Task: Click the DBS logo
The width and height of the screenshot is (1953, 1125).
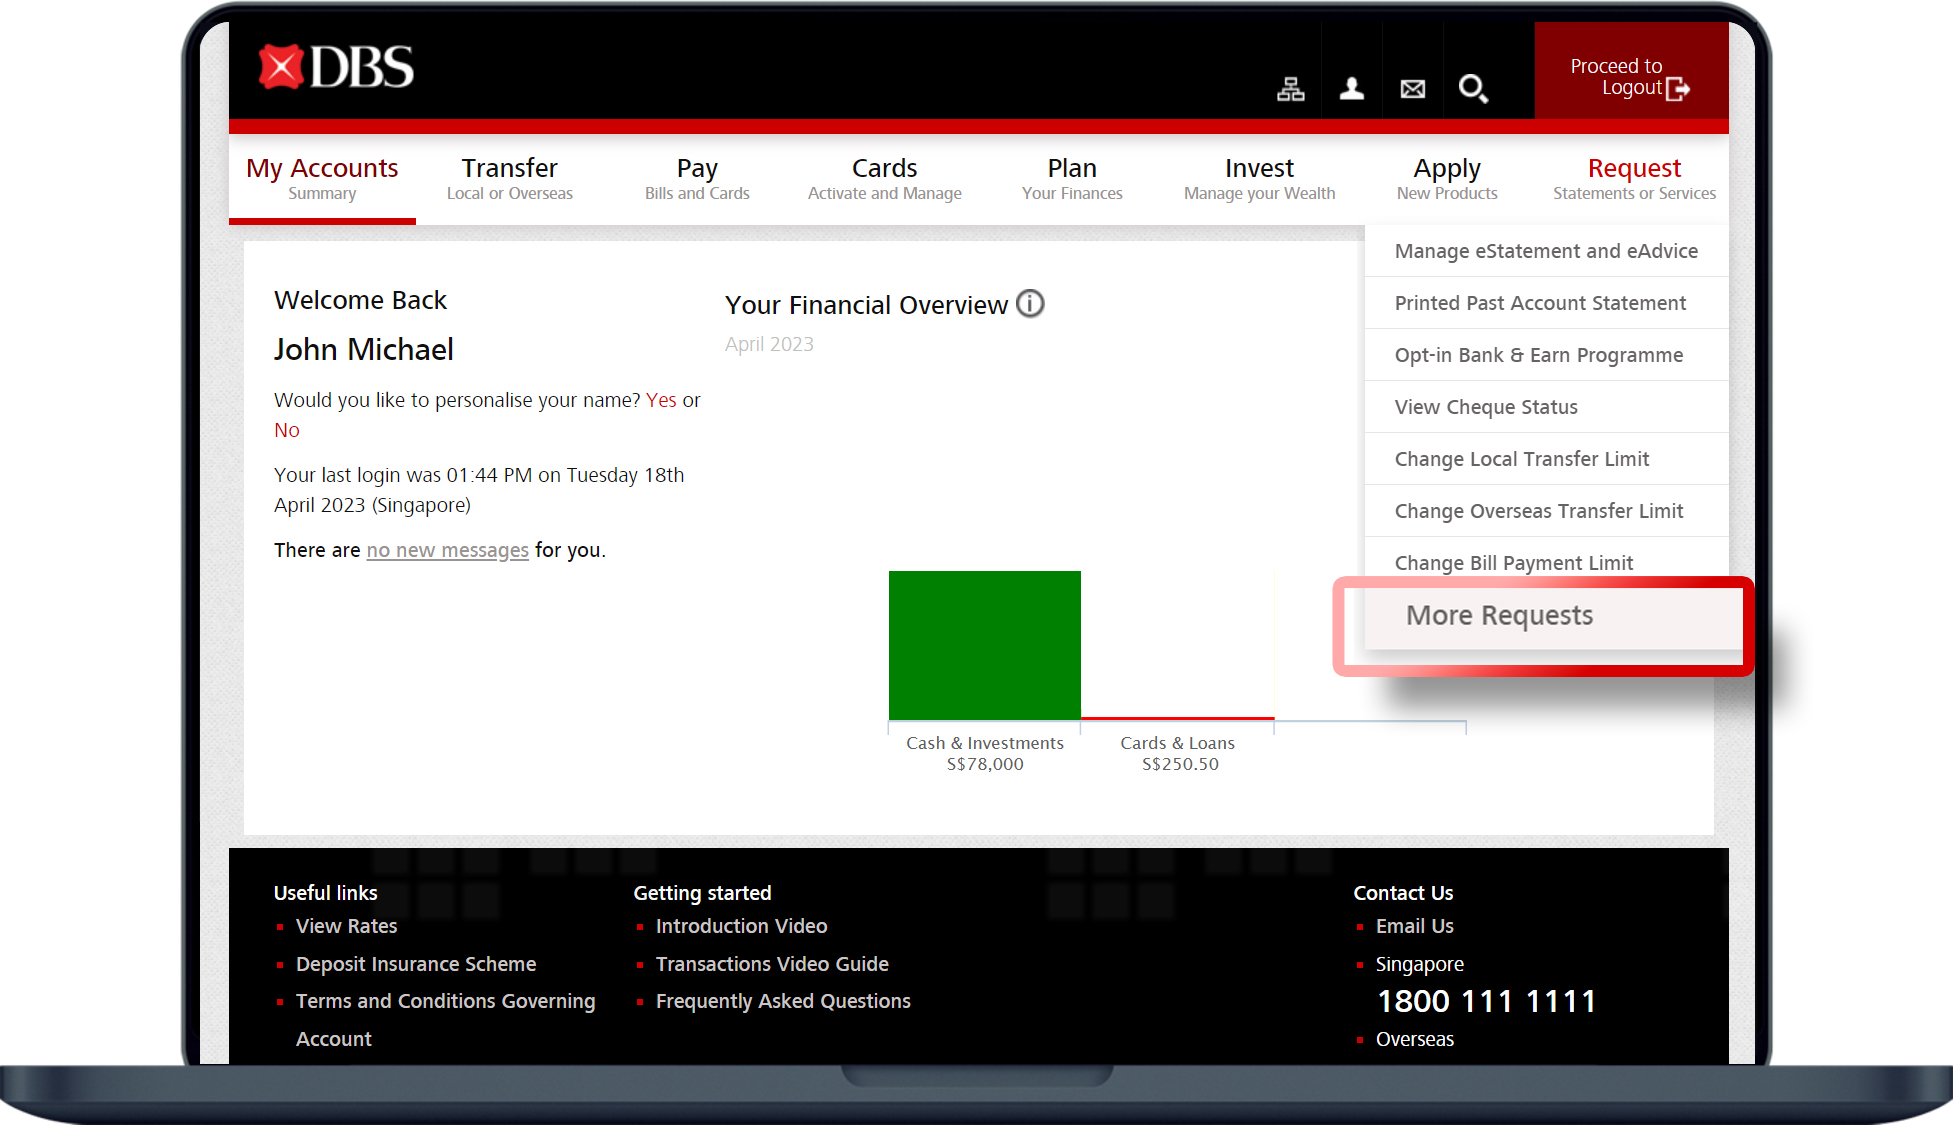Action: click(336, 68)
